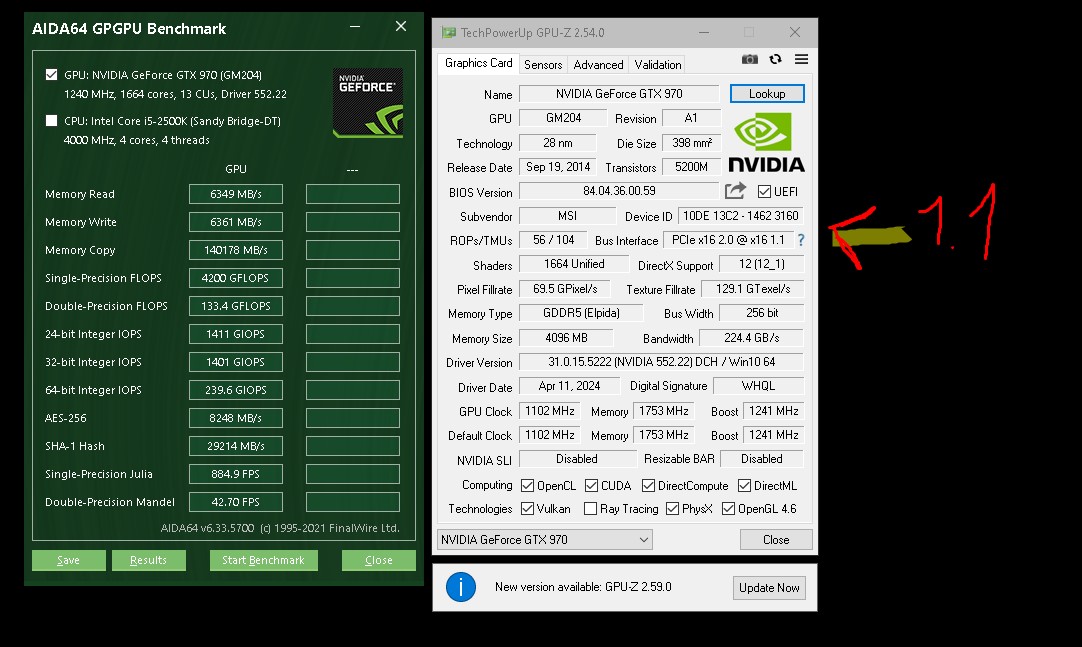Click the Bandwidth field 224.4 GB/s
1082x647 pixels.
tap(751, 338)
